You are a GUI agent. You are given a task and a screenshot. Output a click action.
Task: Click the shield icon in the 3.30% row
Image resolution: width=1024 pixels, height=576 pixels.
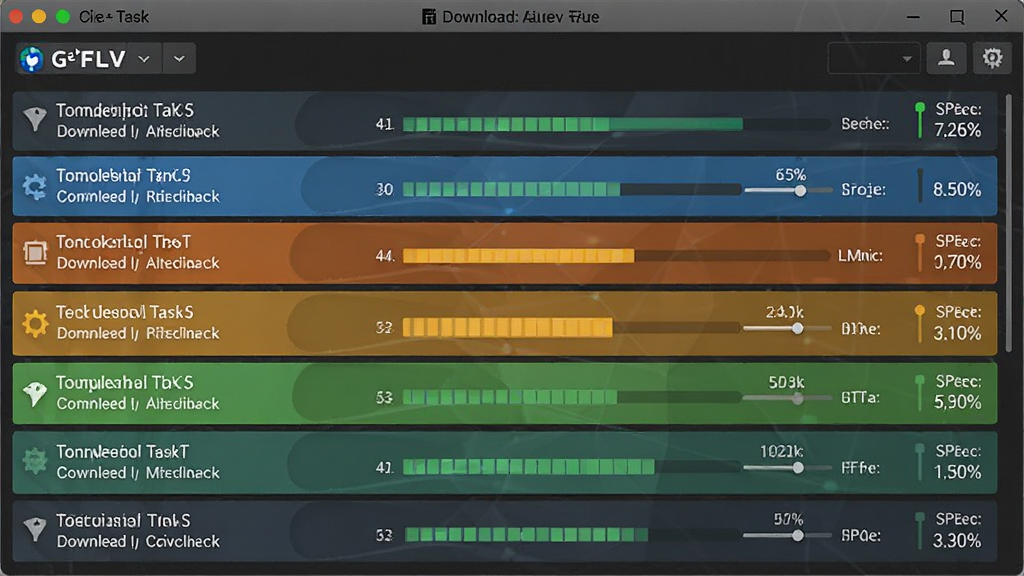35,530
